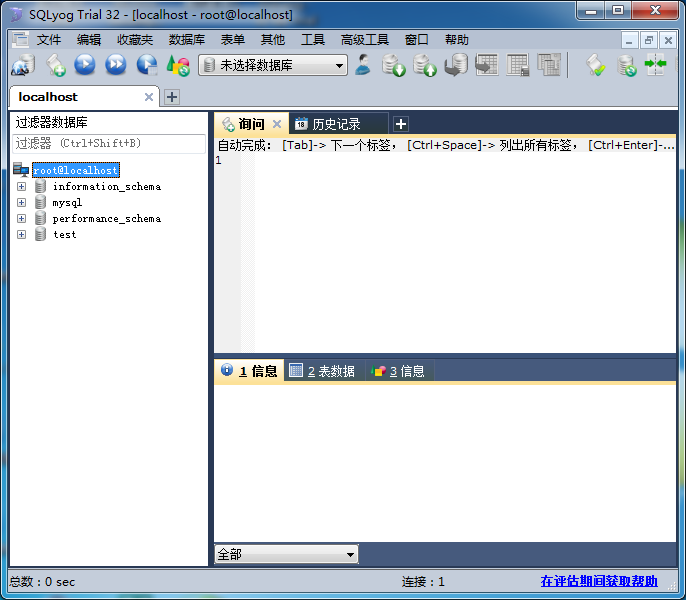Expand the information_schema tree node

[x=21, y=186]
